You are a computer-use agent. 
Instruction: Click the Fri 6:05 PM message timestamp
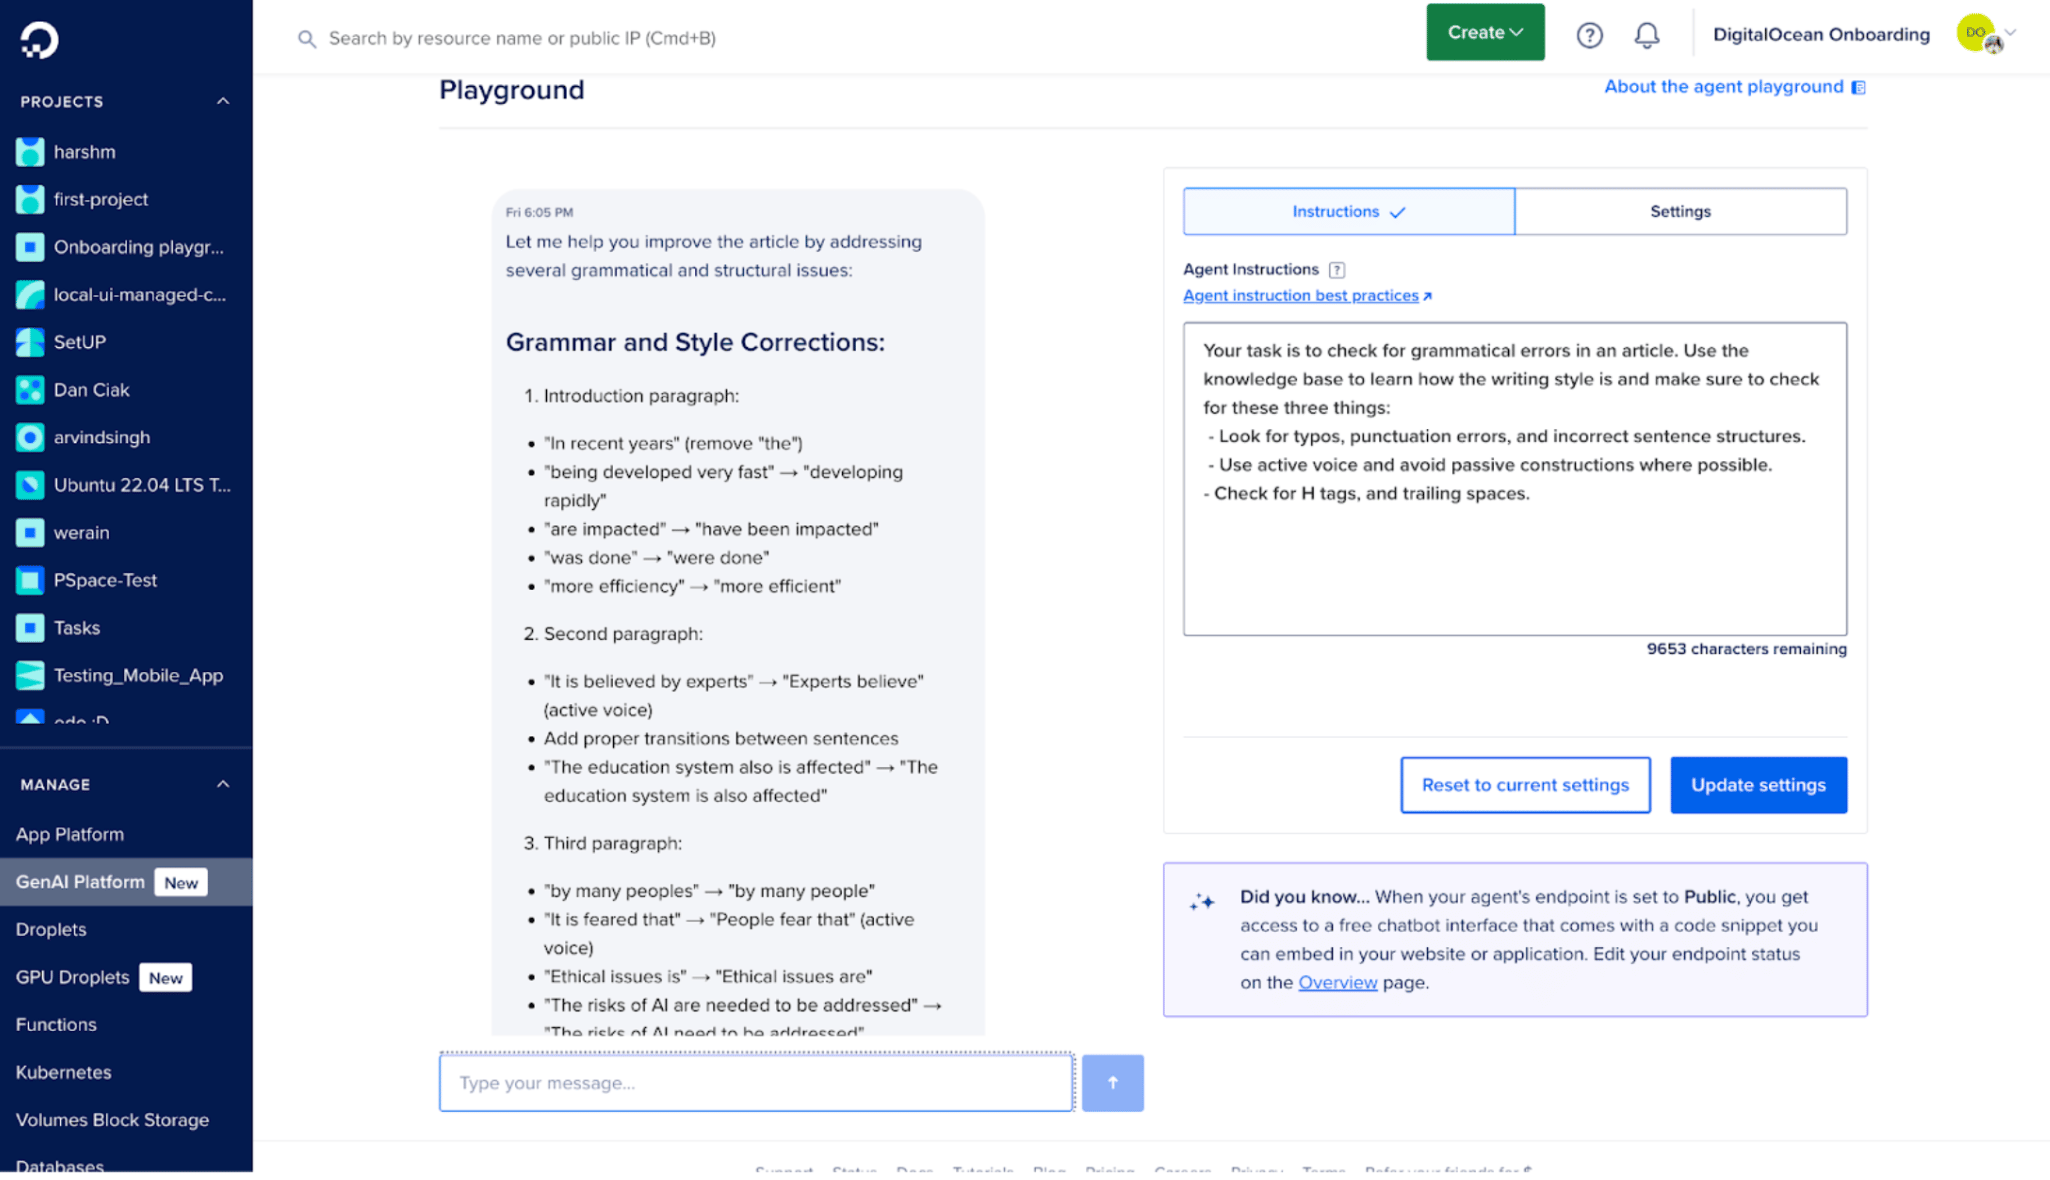point(539,212)
